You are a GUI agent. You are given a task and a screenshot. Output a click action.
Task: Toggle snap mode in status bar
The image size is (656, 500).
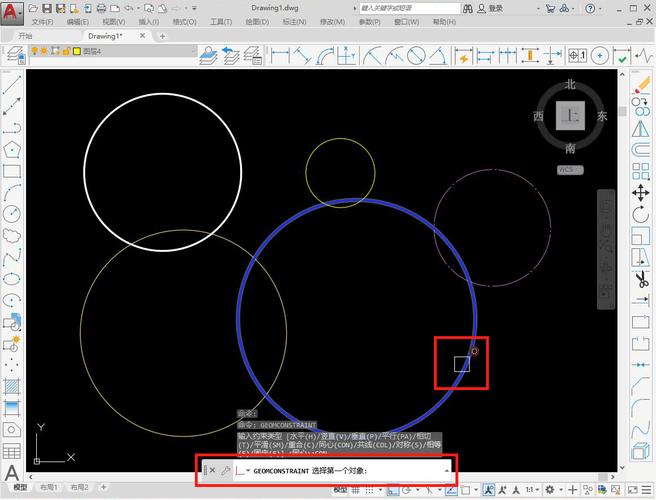click(x=369, y=489)
